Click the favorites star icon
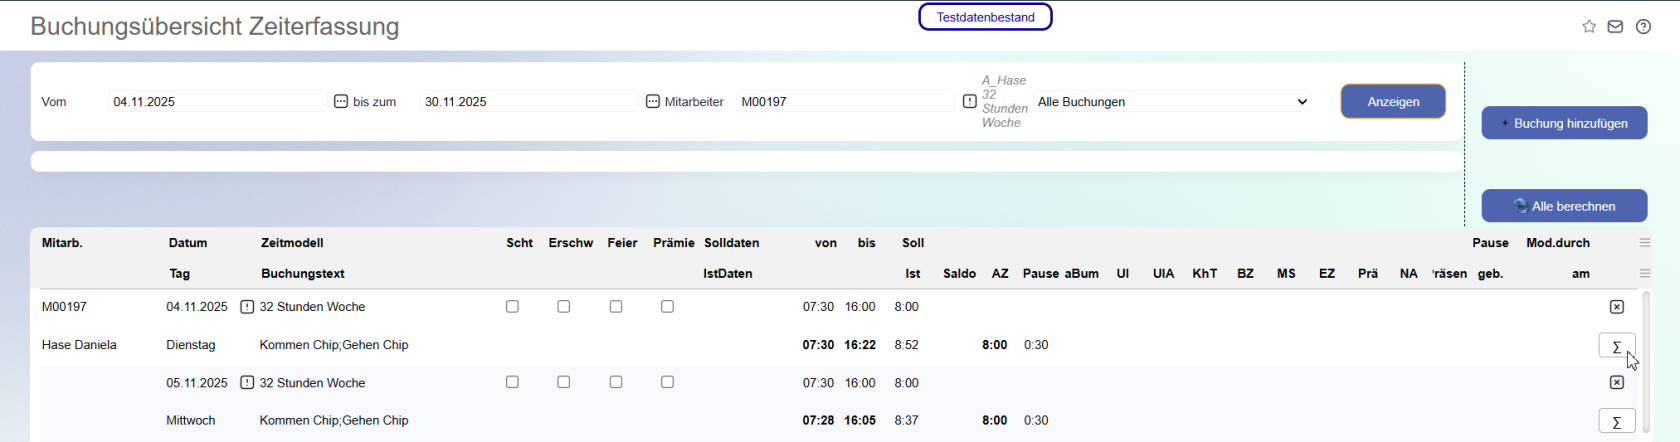This screenshot has height=442, width=1680. point(1589,27)
